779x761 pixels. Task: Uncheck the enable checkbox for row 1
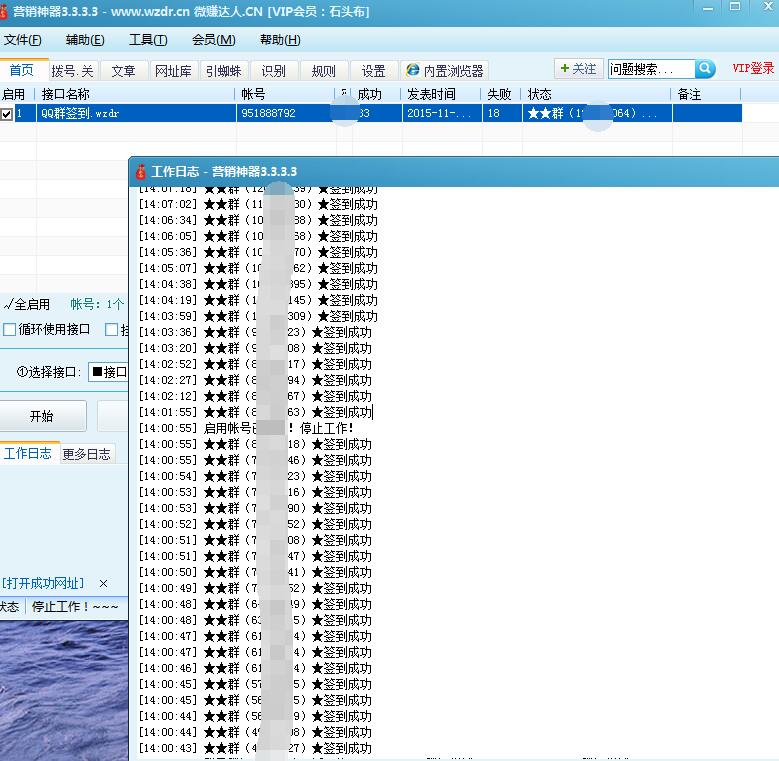pyautogui.click(x=6, y=114)
